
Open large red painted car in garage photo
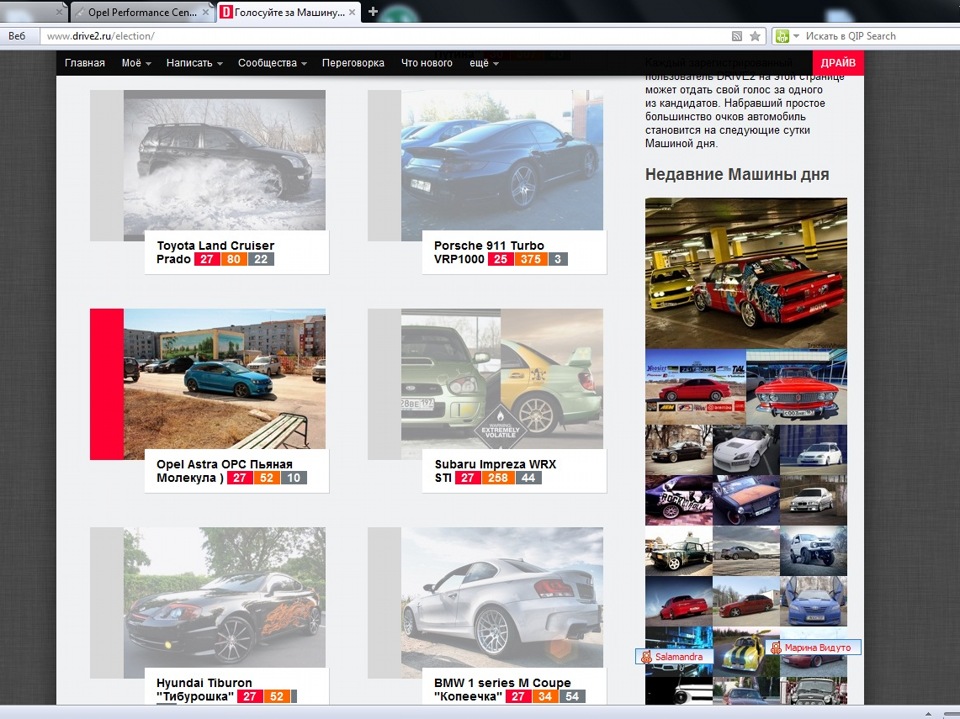[746, 273]
